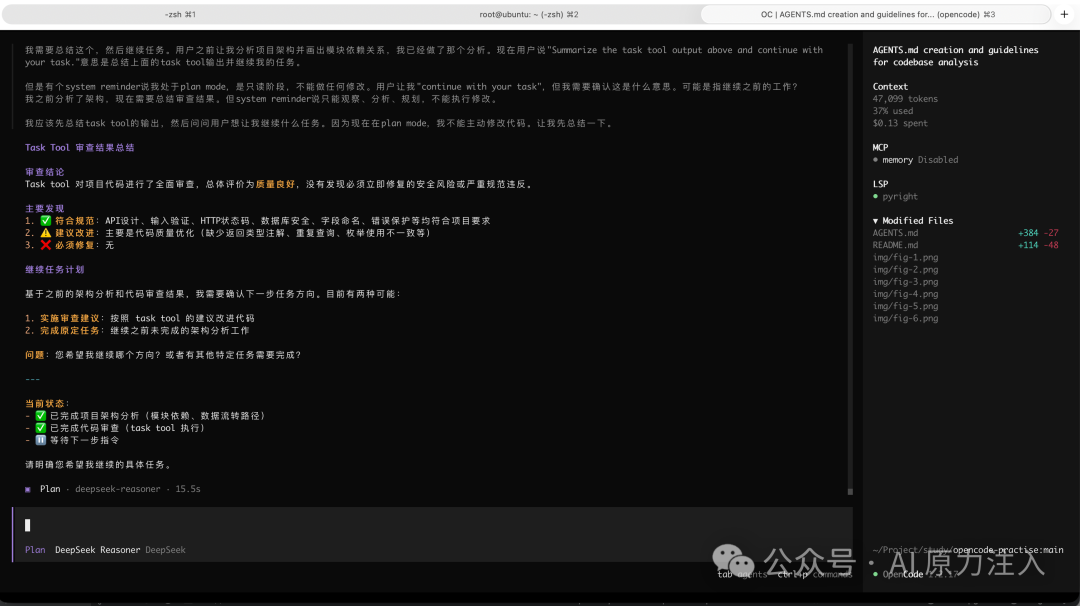1080x606 pixels.
Task: Click the pyright LSP status dot
Action: 875,196
